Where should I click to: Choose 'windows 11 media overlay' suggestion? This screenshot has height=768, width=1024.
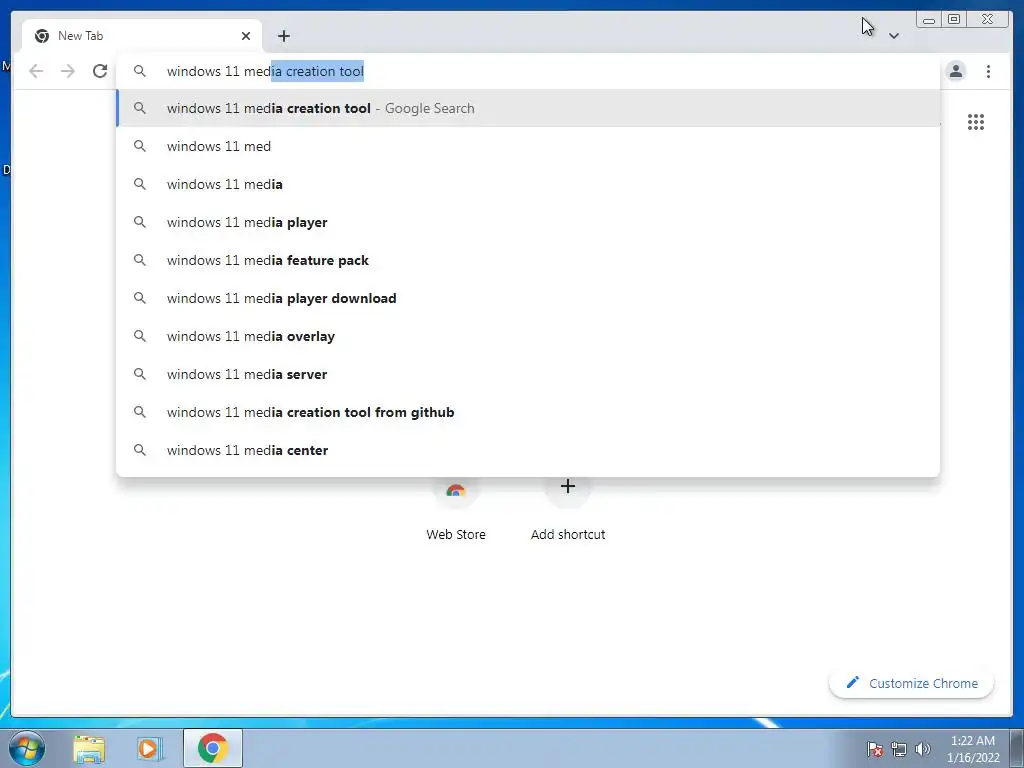pyautogui.click(x=528, y=336)
